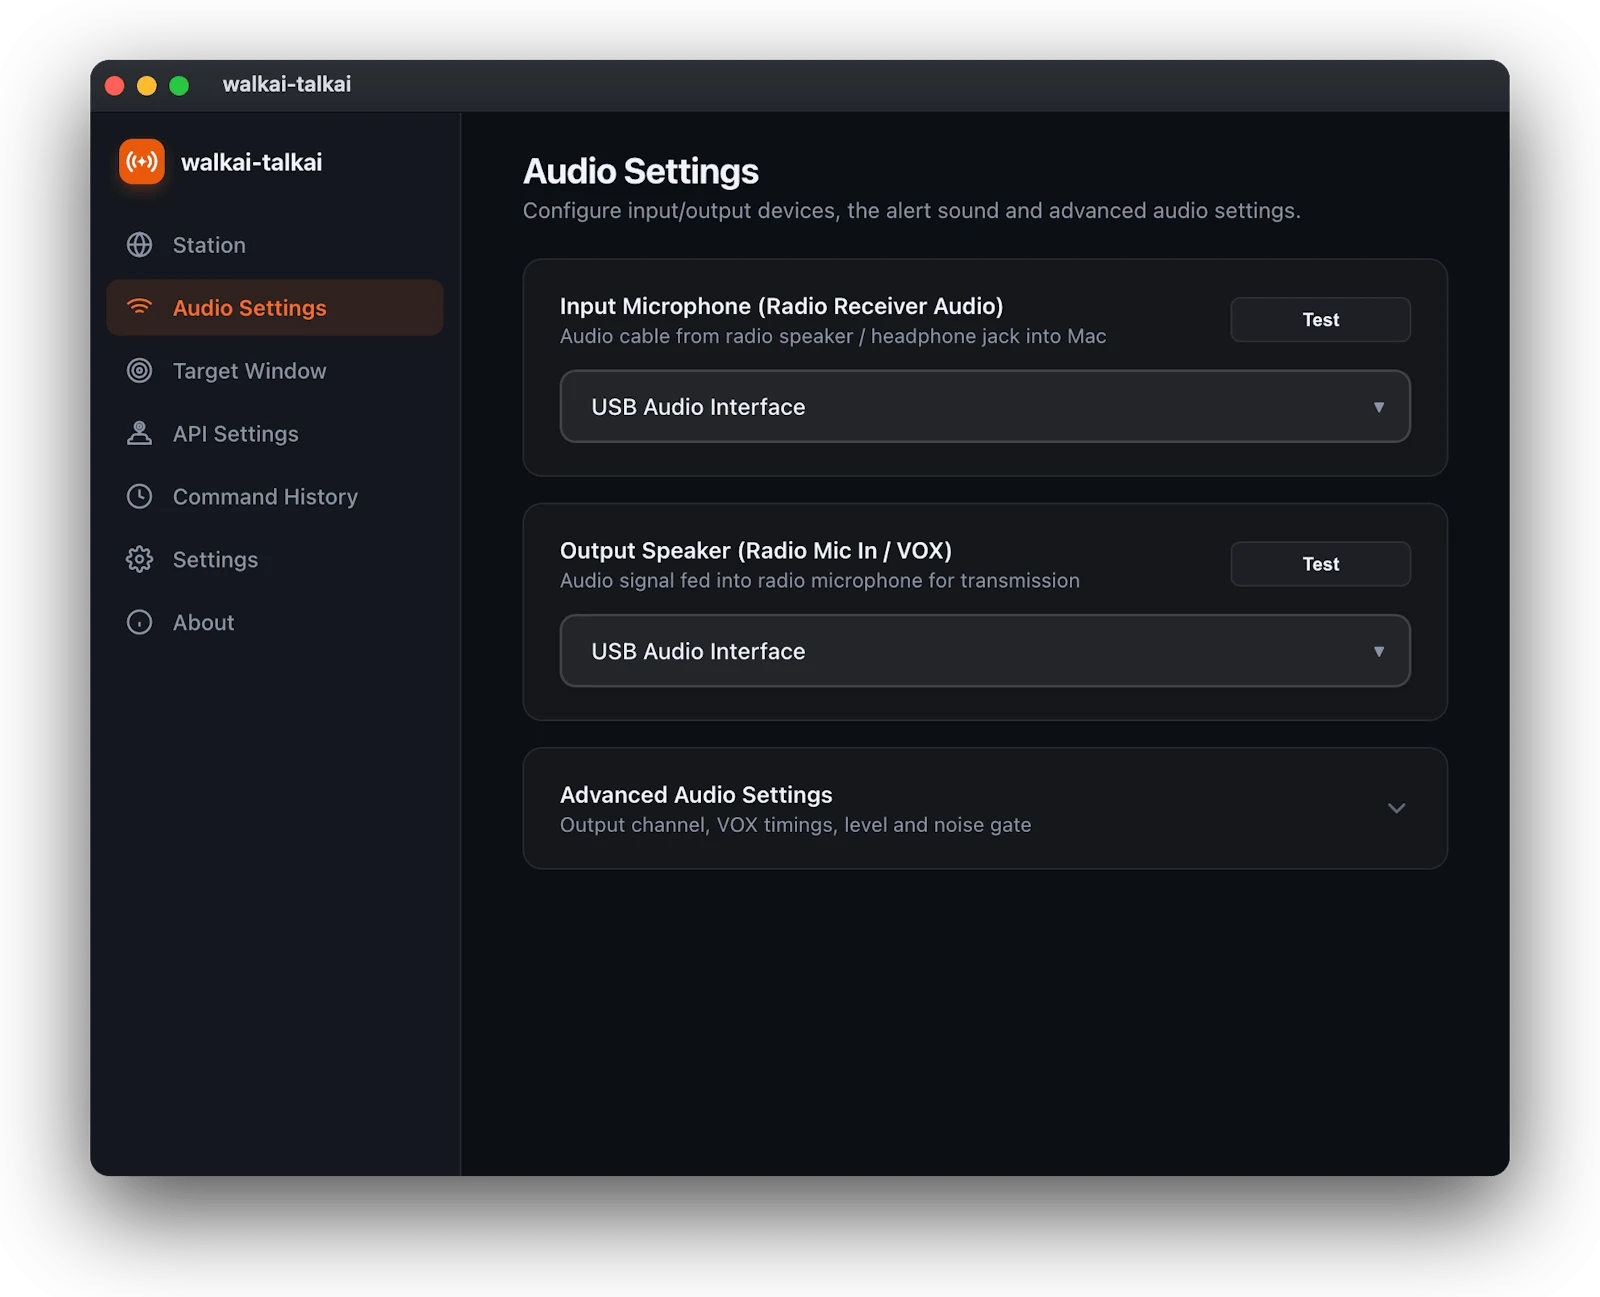
Task: Click the gear icon beside Settings
Action: pyautogui.click(x=140, y=559)
